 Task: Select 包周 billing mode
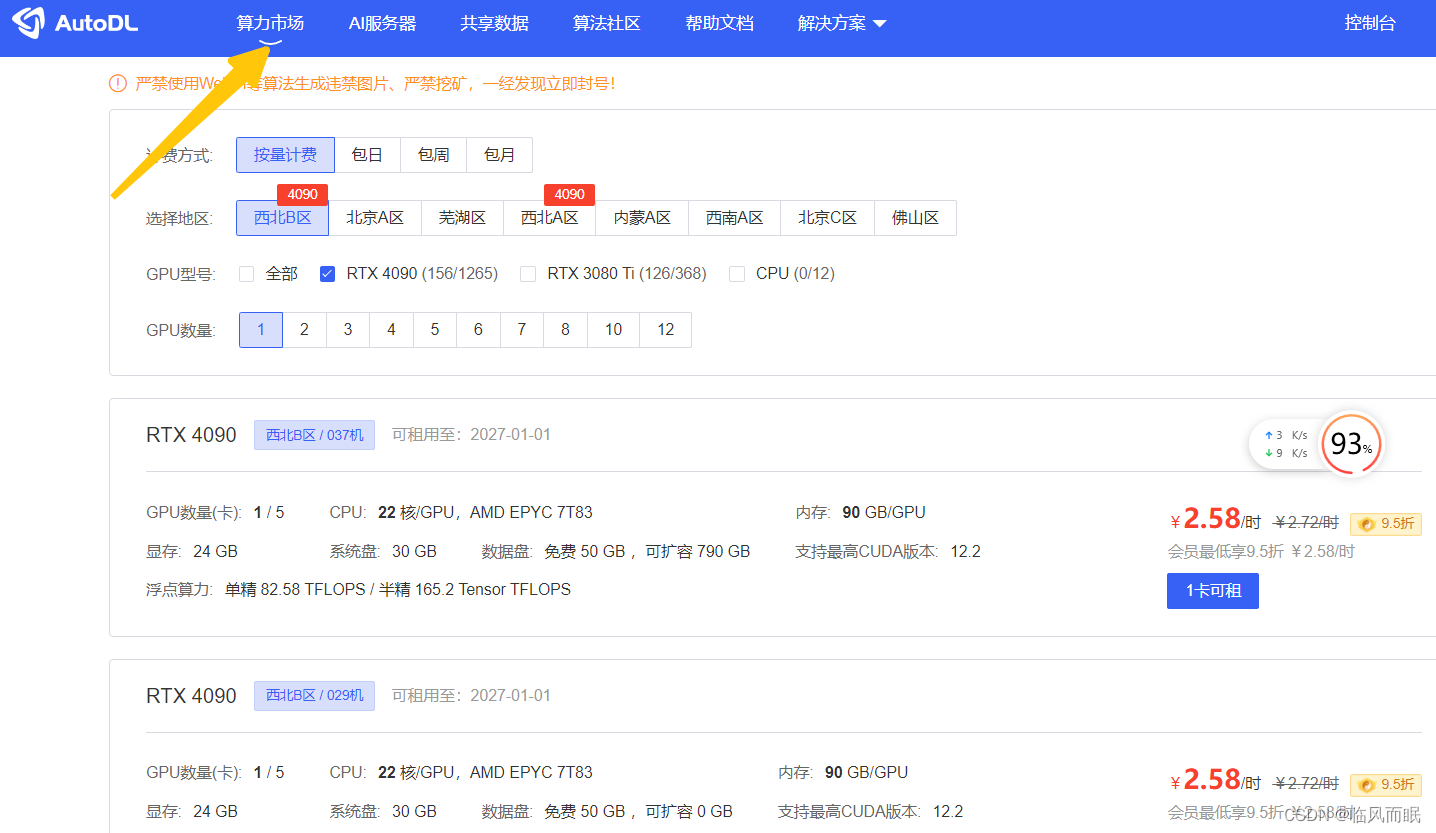coord(433,155)
